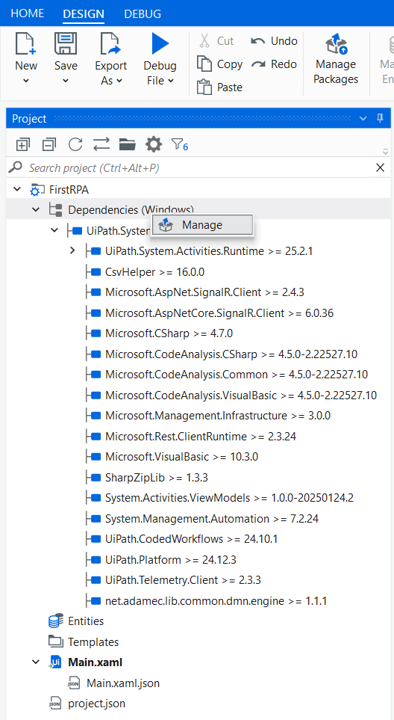This screenshot has height=720, width=394.
Task: Select net.adamec.lib.common.dmn.engine dependency
Action: (x=216, y=601)
